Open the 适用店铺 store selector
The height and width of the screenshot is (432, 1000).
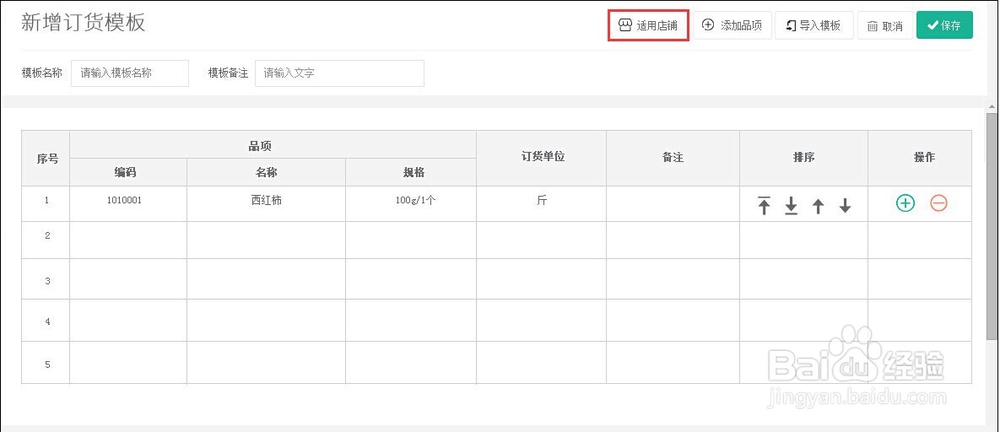point(649,26)
